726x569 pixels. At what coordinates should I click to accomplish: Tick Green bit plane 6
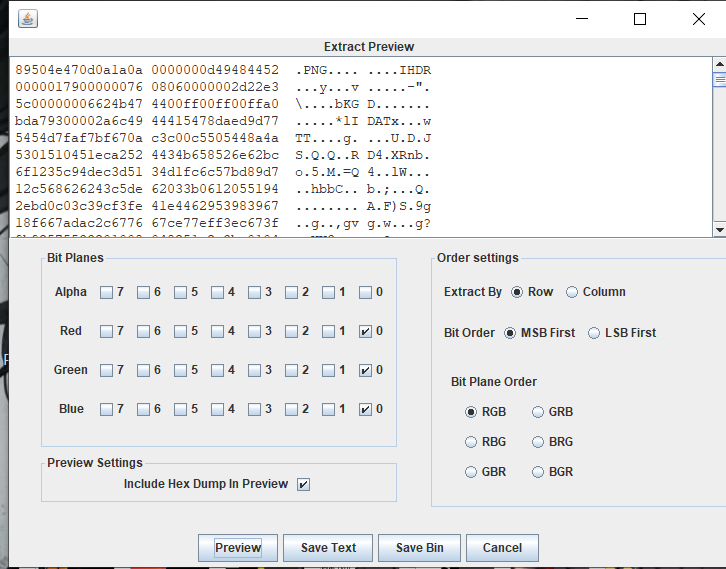tap(144, 370)
